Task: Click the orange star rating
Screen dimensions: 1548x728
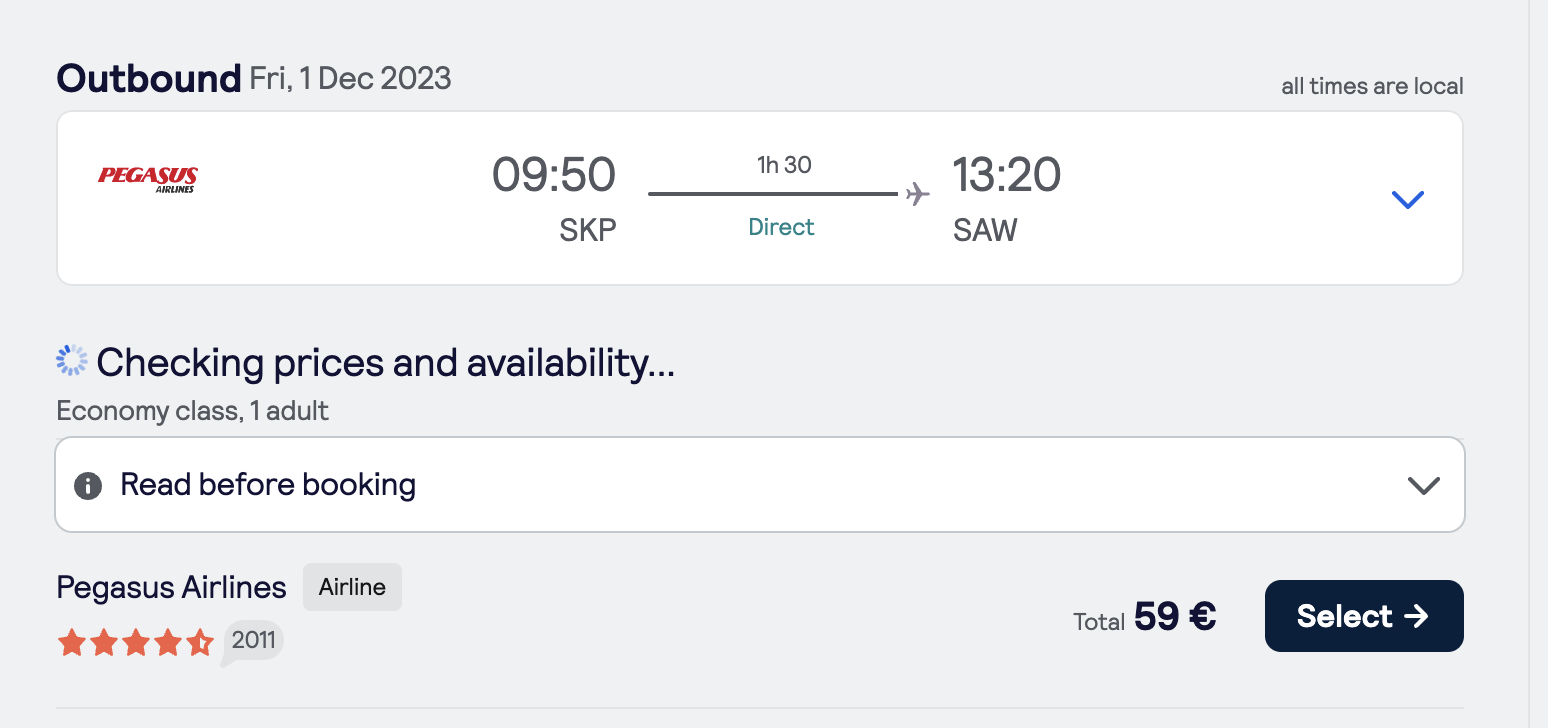Action: pyautogui.click(x=135, y=642)
